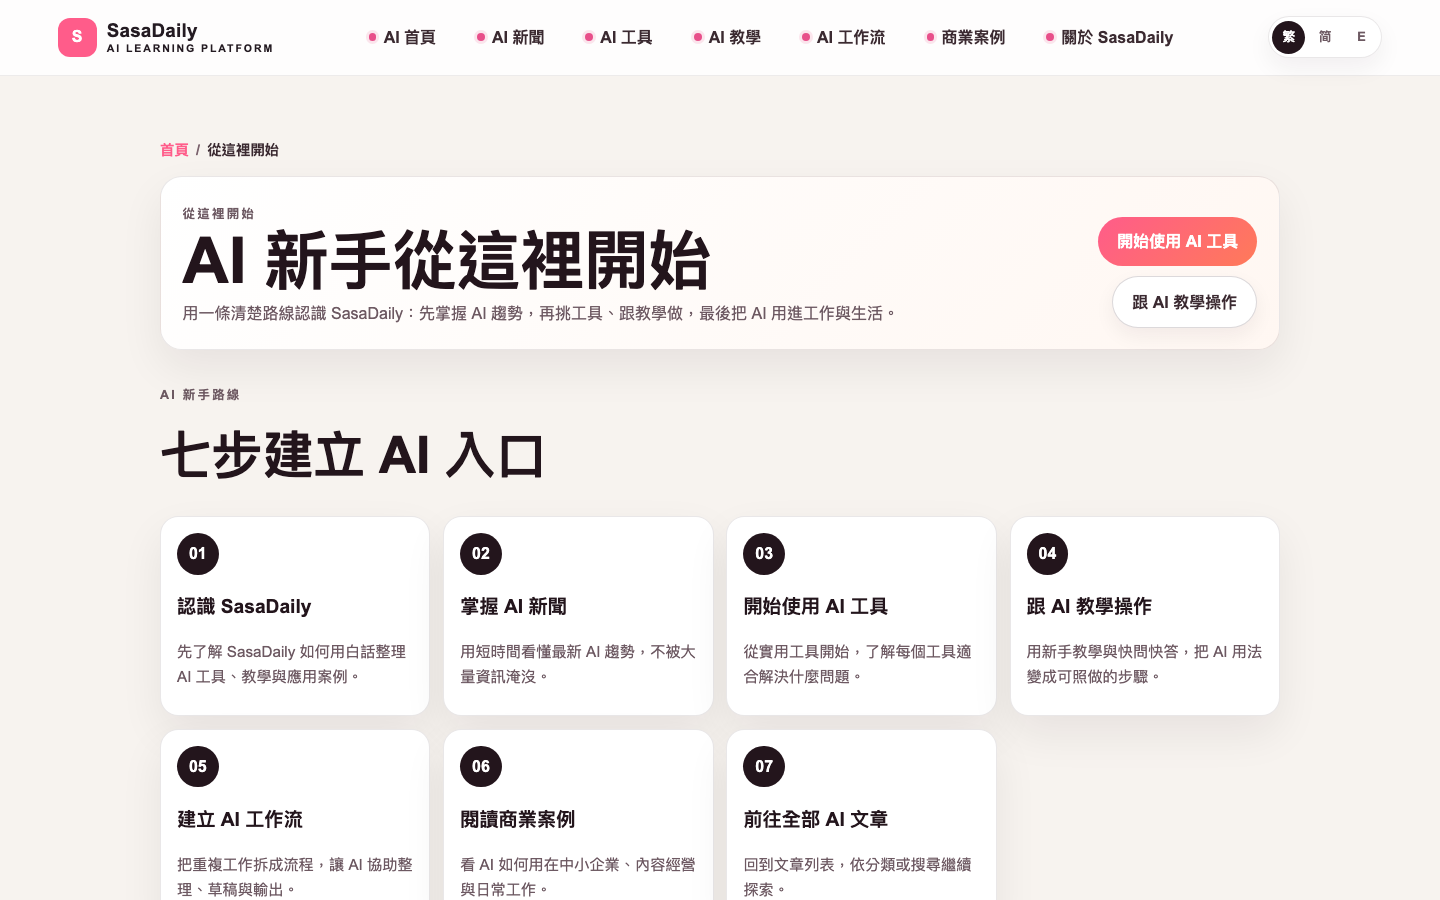1440x900 pixels.
Task: Switch language to Simplified Chinese (简)
Action: (x=1325, y=37)
